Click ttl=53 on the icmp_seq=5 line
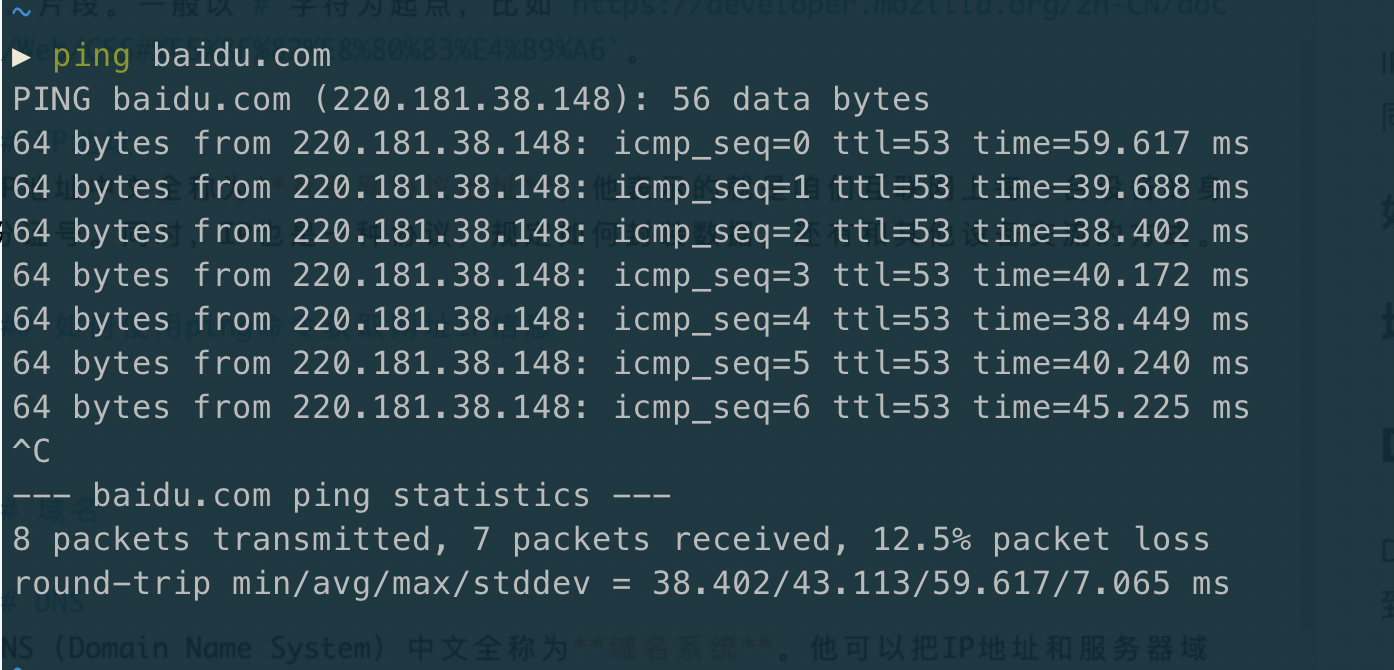This screenshot has width=1394, height=670. point(891,363)
